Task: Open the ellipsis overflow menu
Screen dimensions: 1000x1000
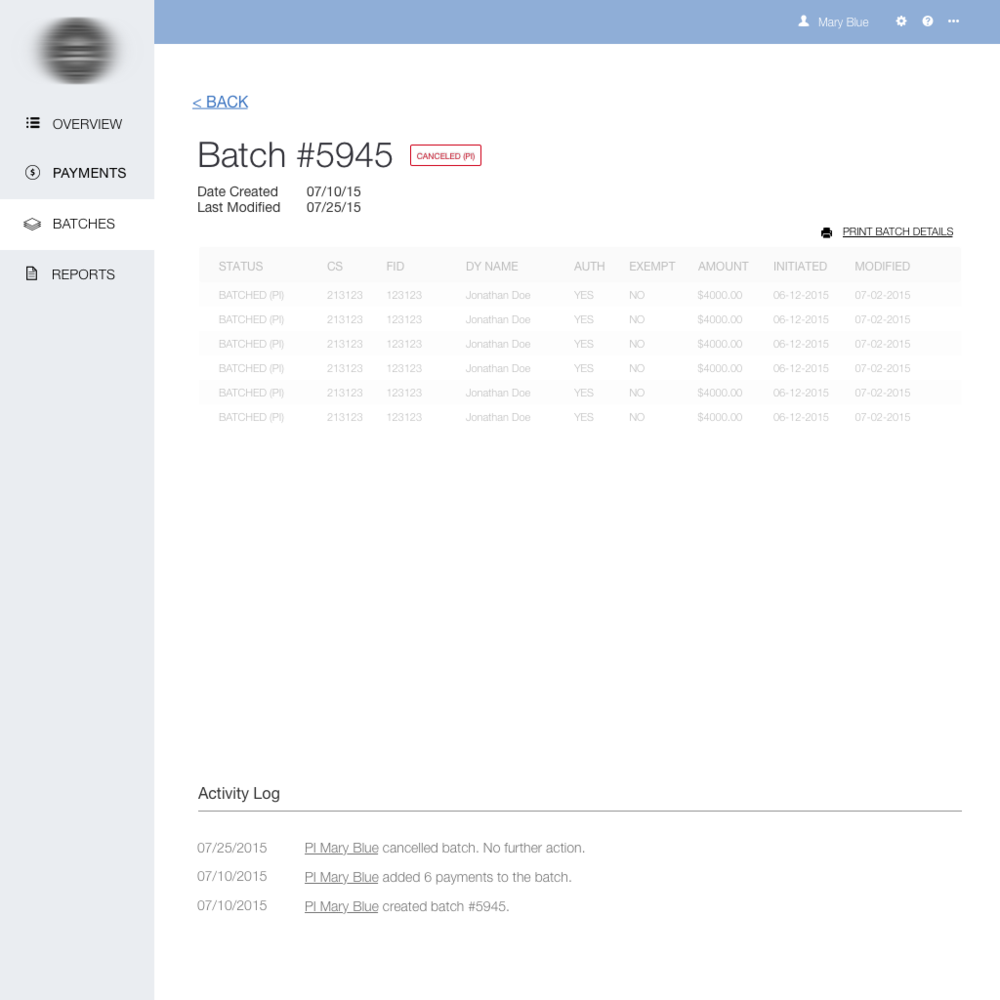Action: 953,21
